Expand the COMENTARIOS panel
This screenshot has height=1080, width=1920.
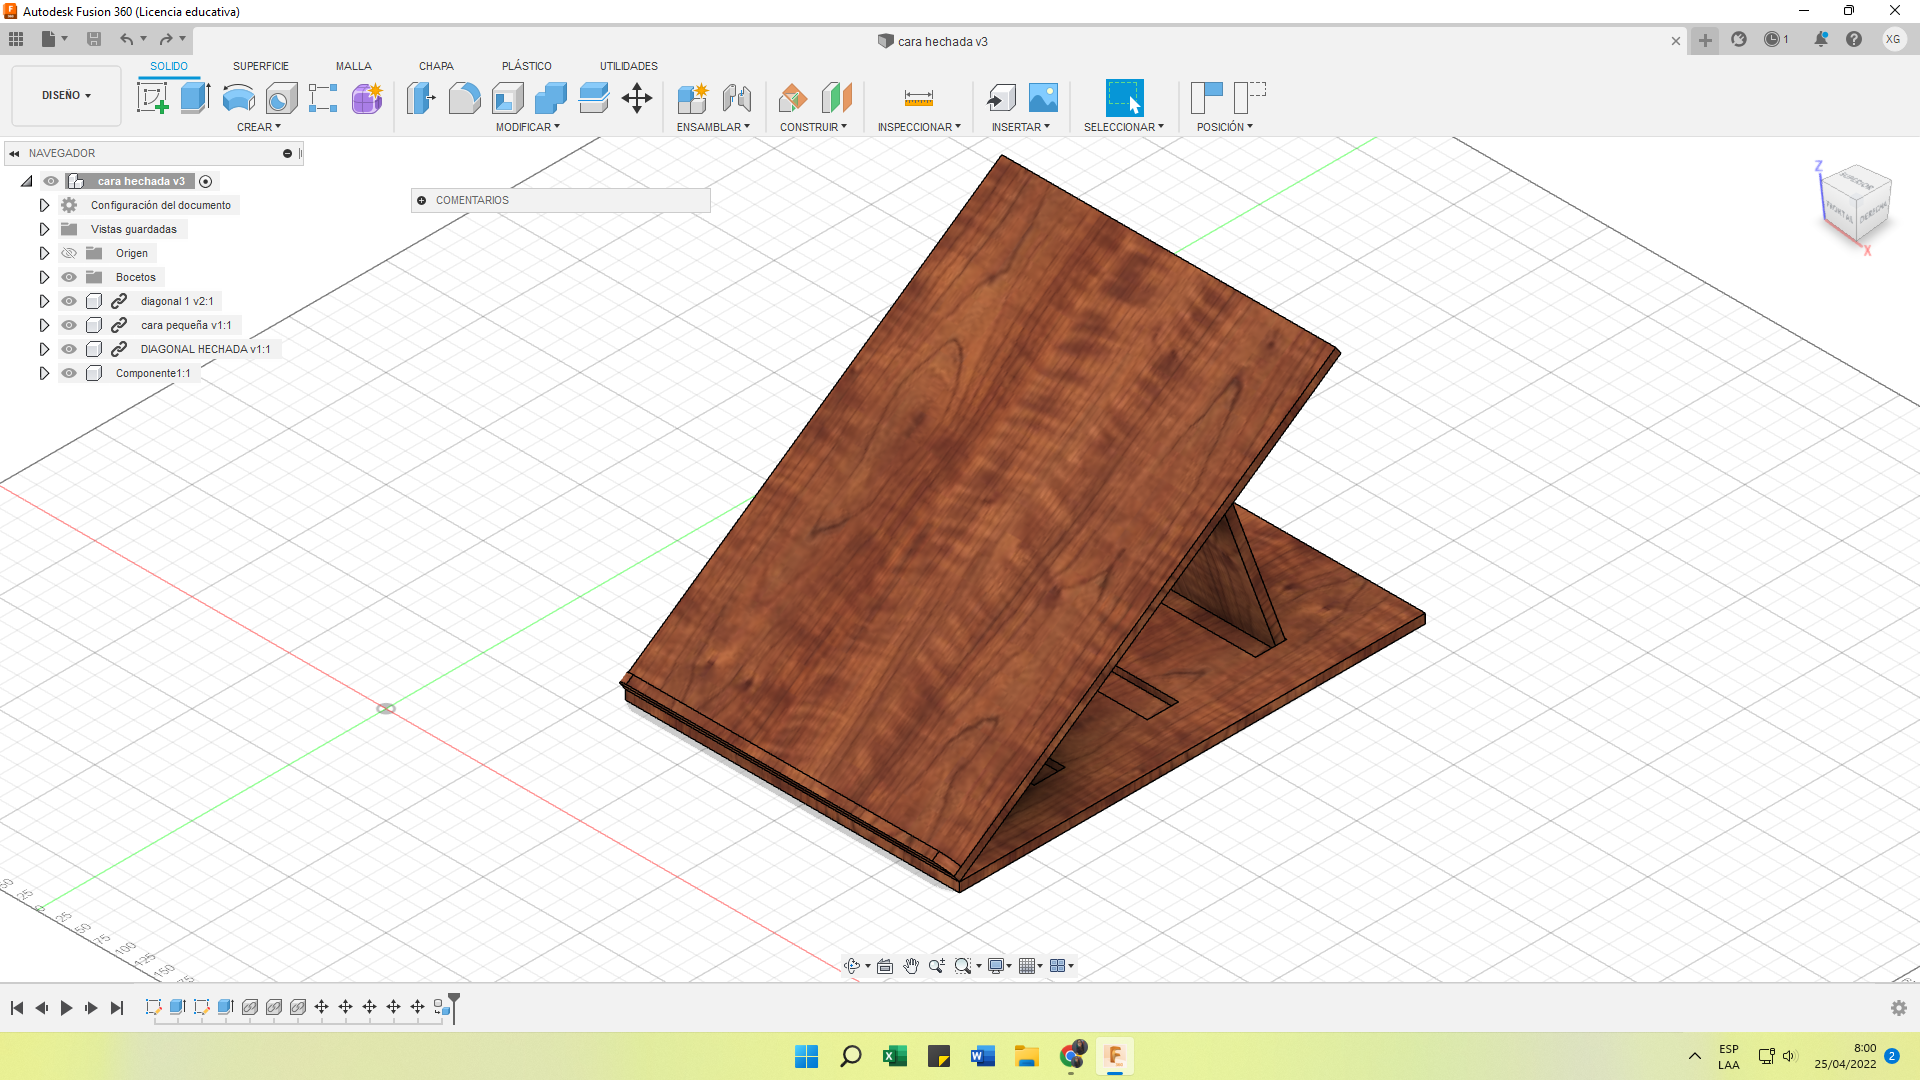pyautogui.click(x=422, y=200)
